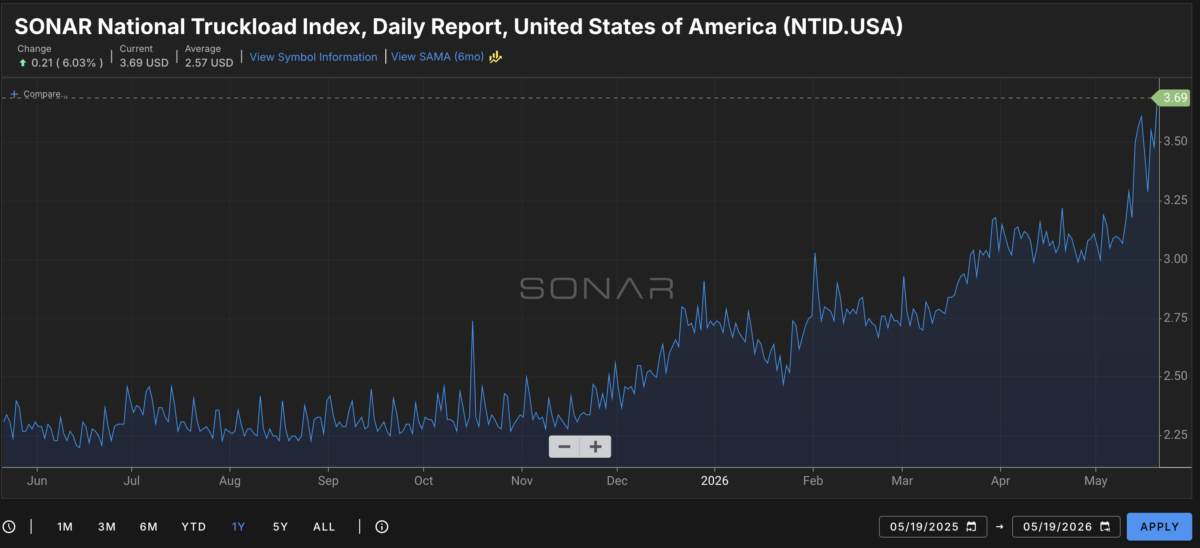Click the minus zoom-out button on chart
The image size is (1200, 548).
565,447
